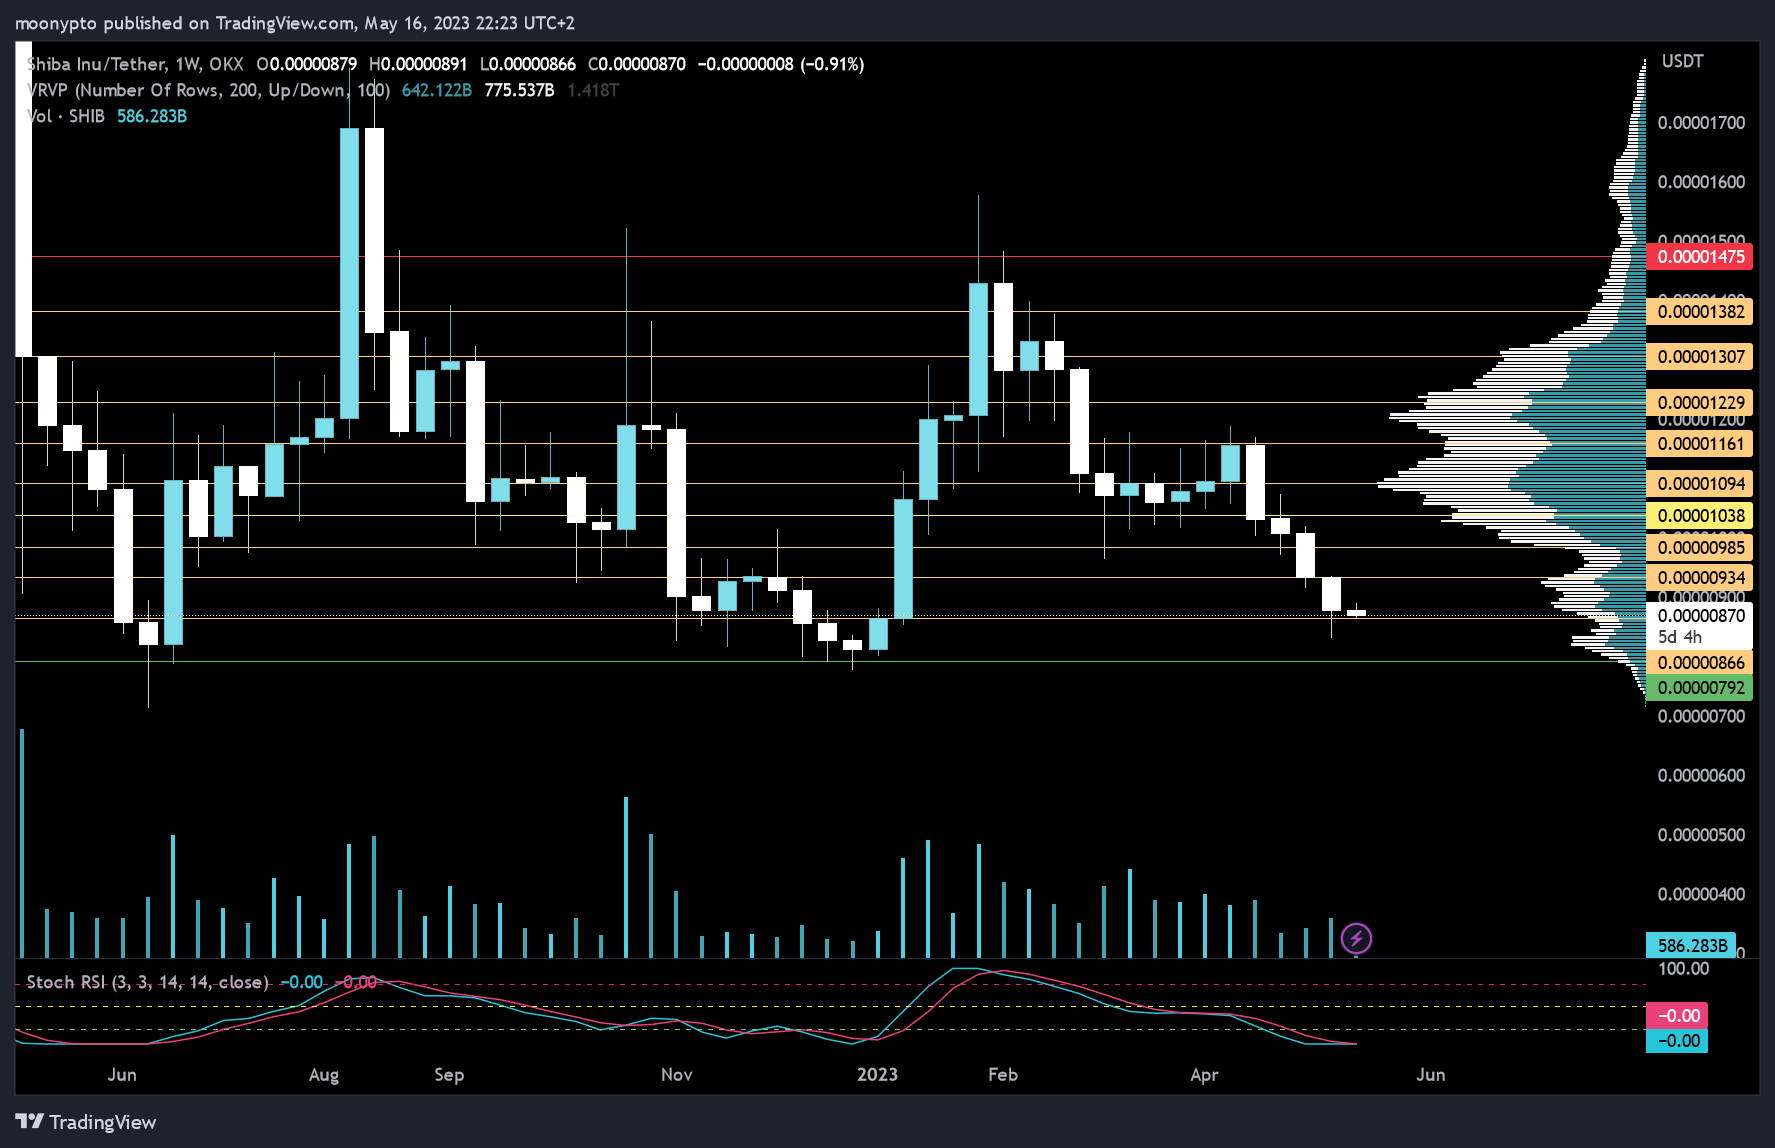Click the Feb label on time axis
The width and height of the screenshot is (1775, 1148).
pos(1002,1074)
